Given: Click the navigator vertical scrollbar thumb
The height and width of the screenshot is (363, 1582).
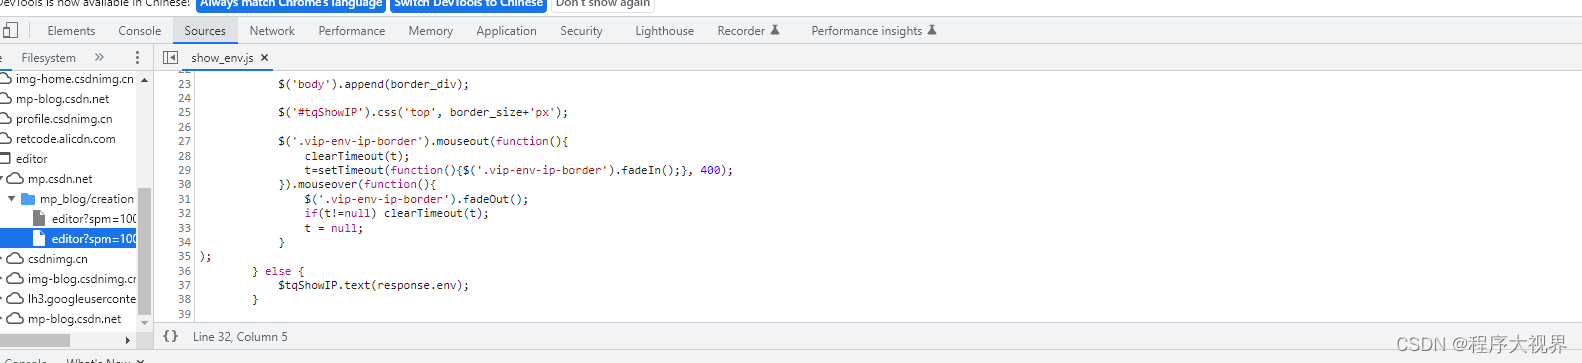Looking at the screenshot, I should pyautogui.click(x=144, y=250).
